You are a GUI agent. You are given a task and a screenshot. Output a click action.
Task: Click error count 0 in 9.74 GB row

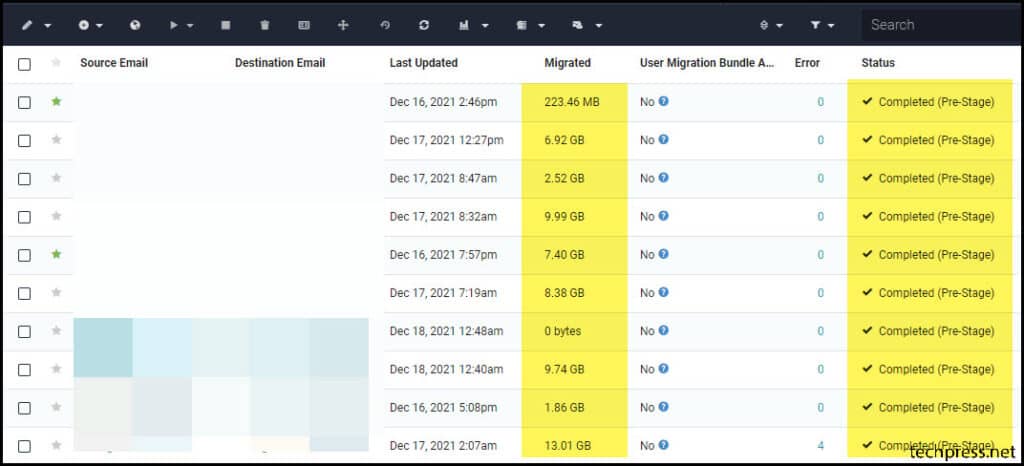tap(820, 369)
